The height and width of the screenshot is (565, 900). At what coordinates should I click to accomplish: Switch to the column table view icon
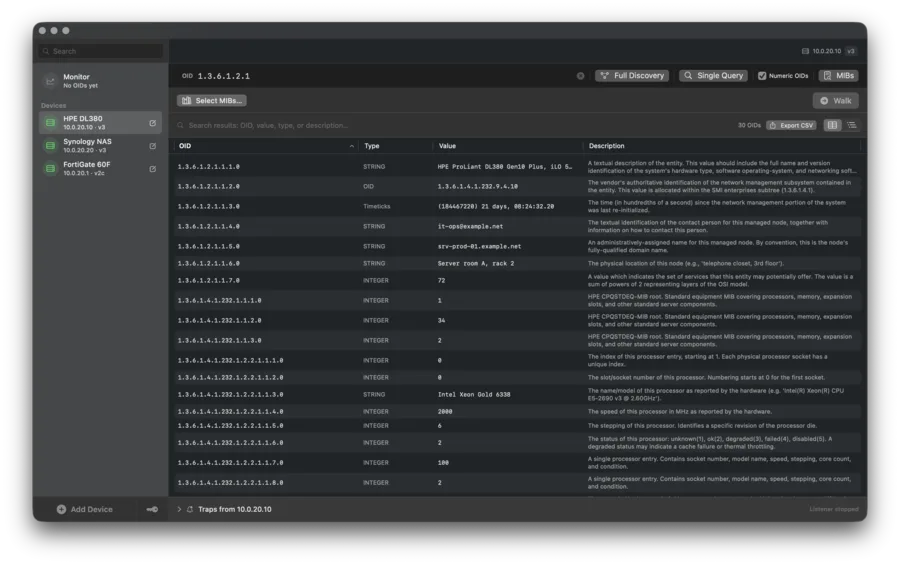pyautogui.click(x=832, y=125)
